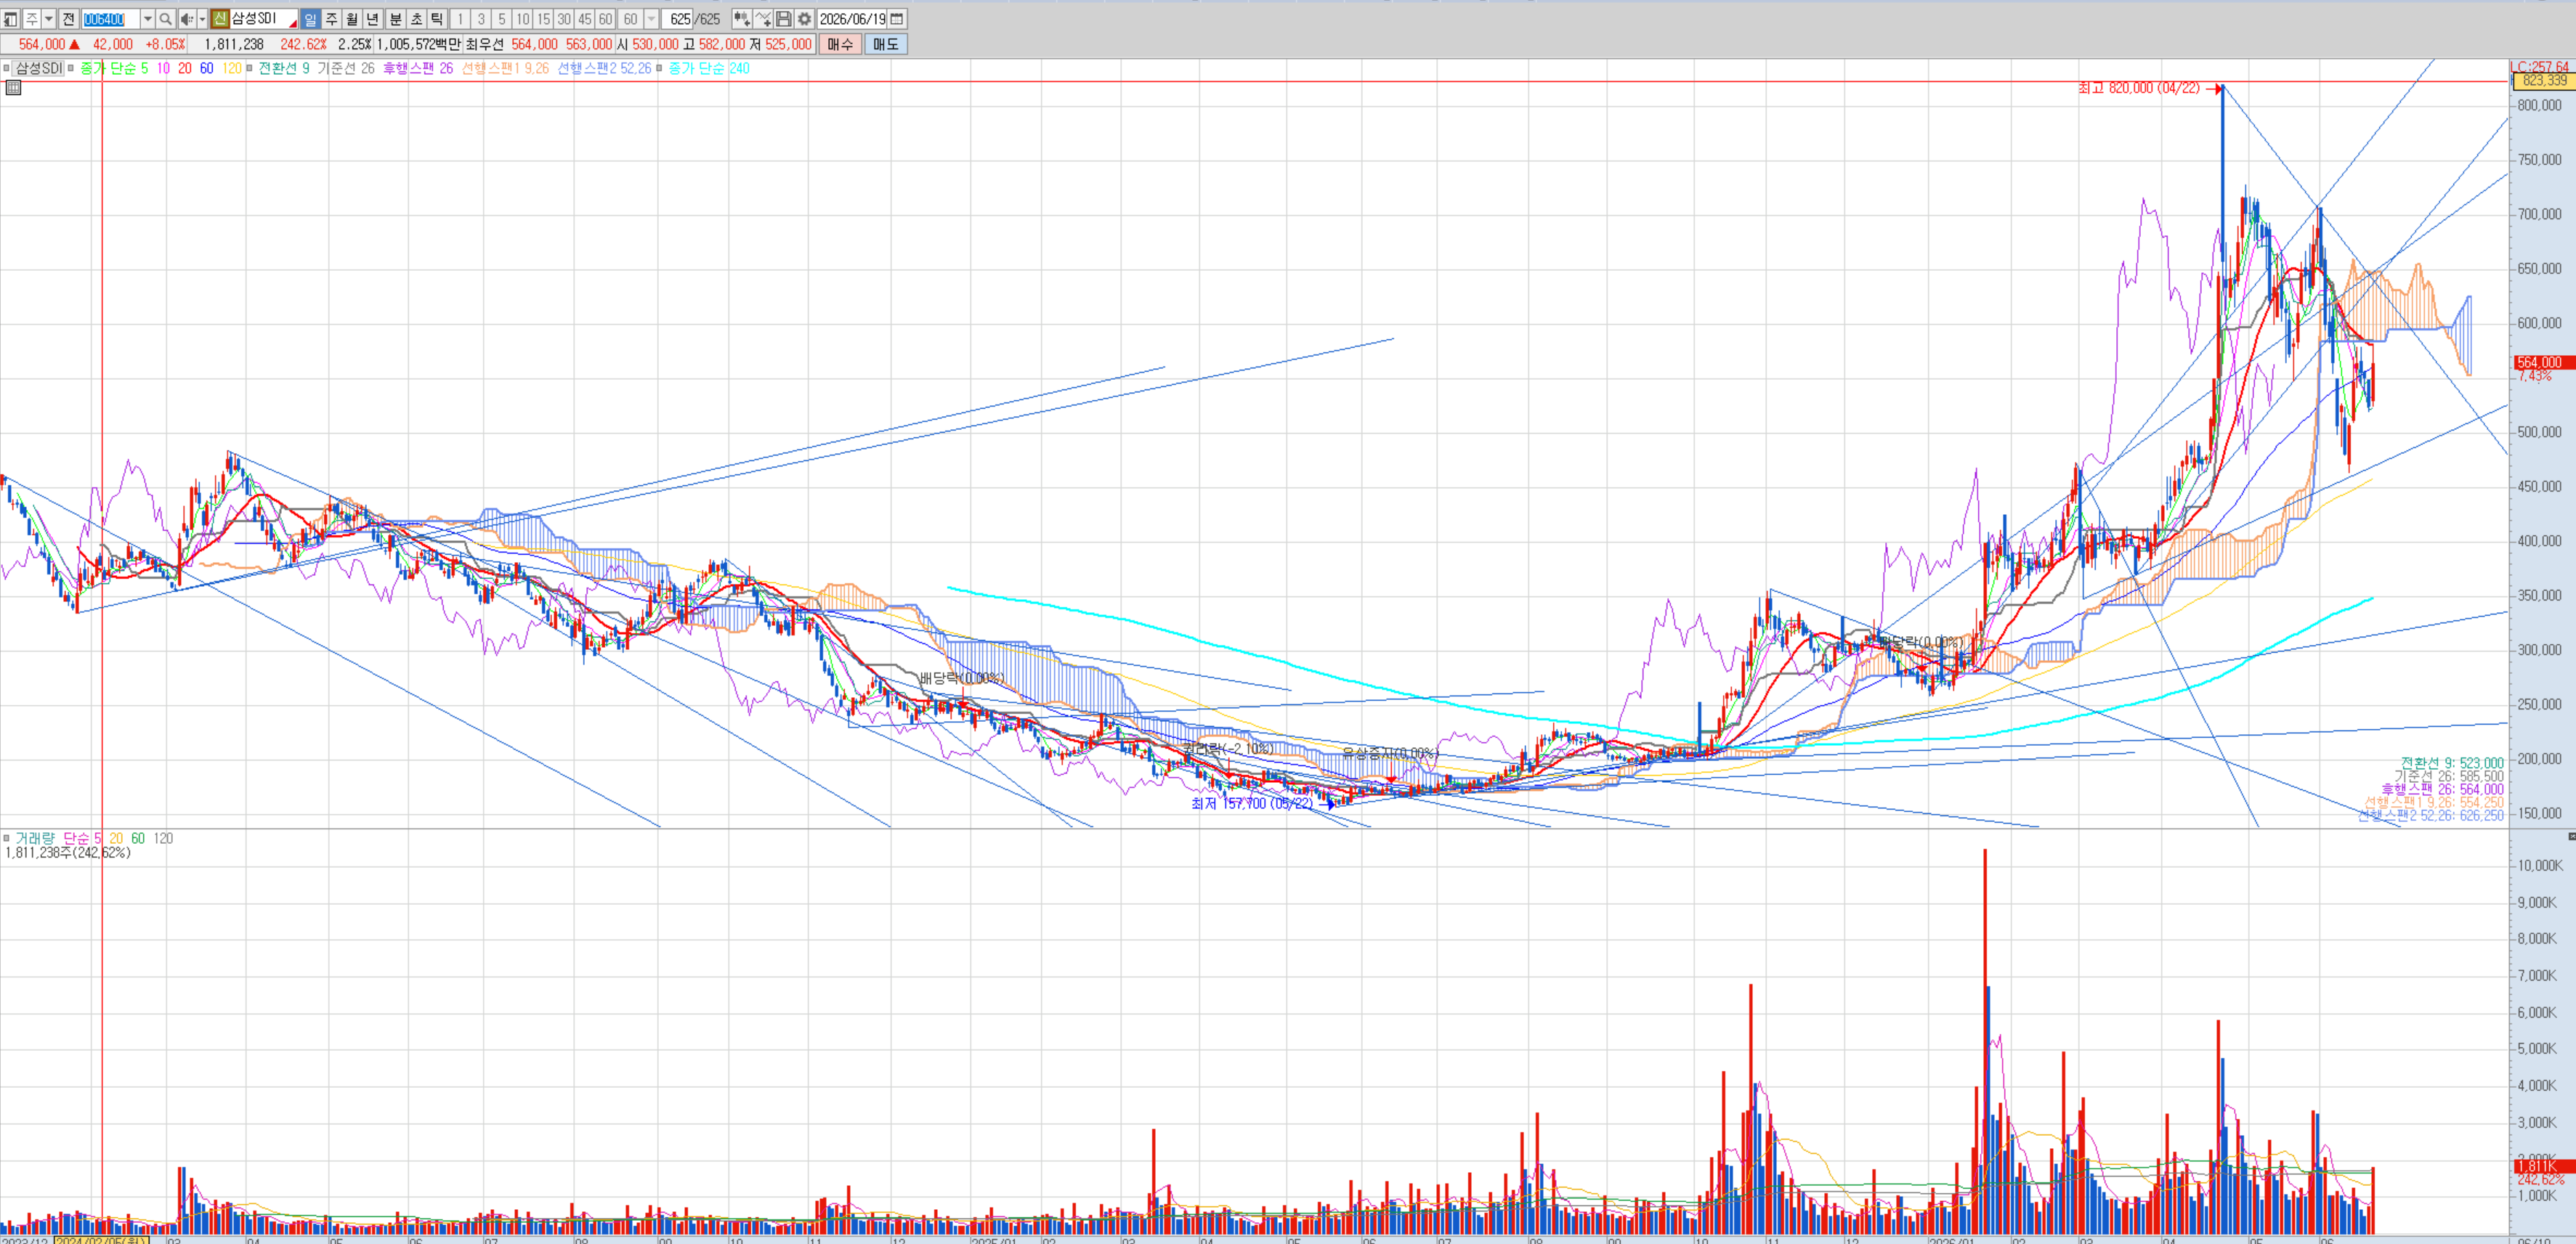This screenshot has width=2576, height=1244.
Task: Select the 분 minute period
Action: point(395,19)
